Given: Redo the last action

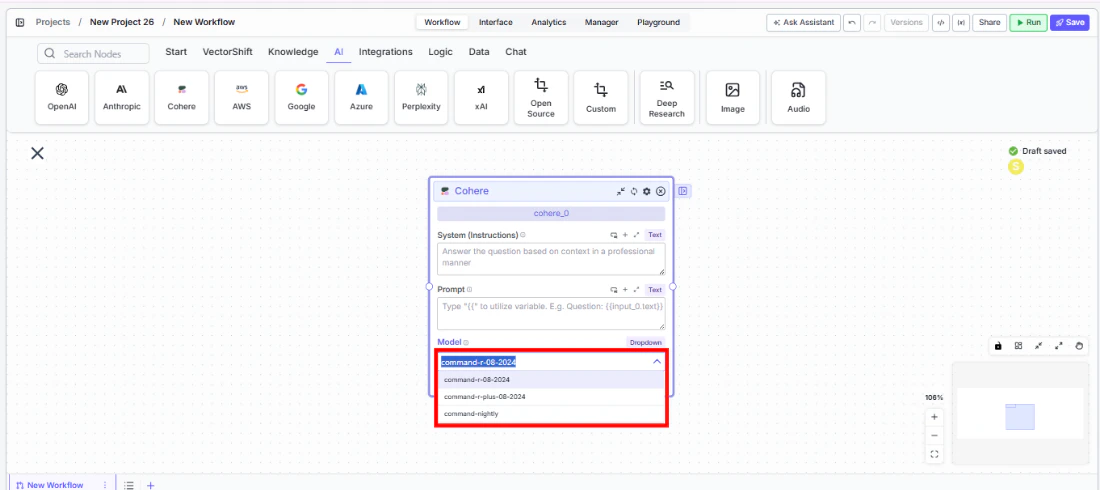Looking at the screenshot, I should (872, 22).
